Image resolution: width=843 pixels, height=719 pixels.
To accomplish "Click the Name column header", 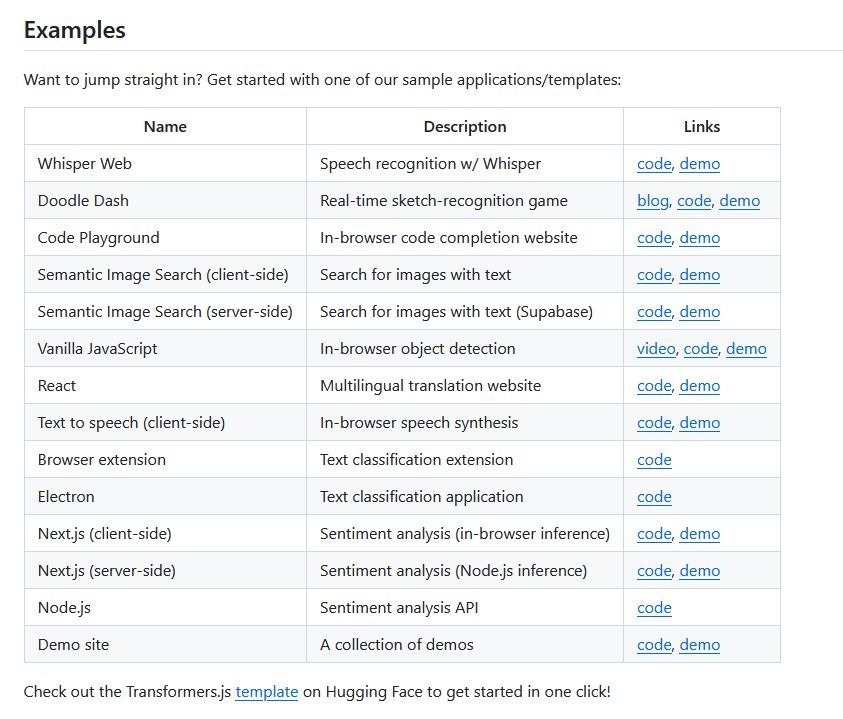I will 165,126.
